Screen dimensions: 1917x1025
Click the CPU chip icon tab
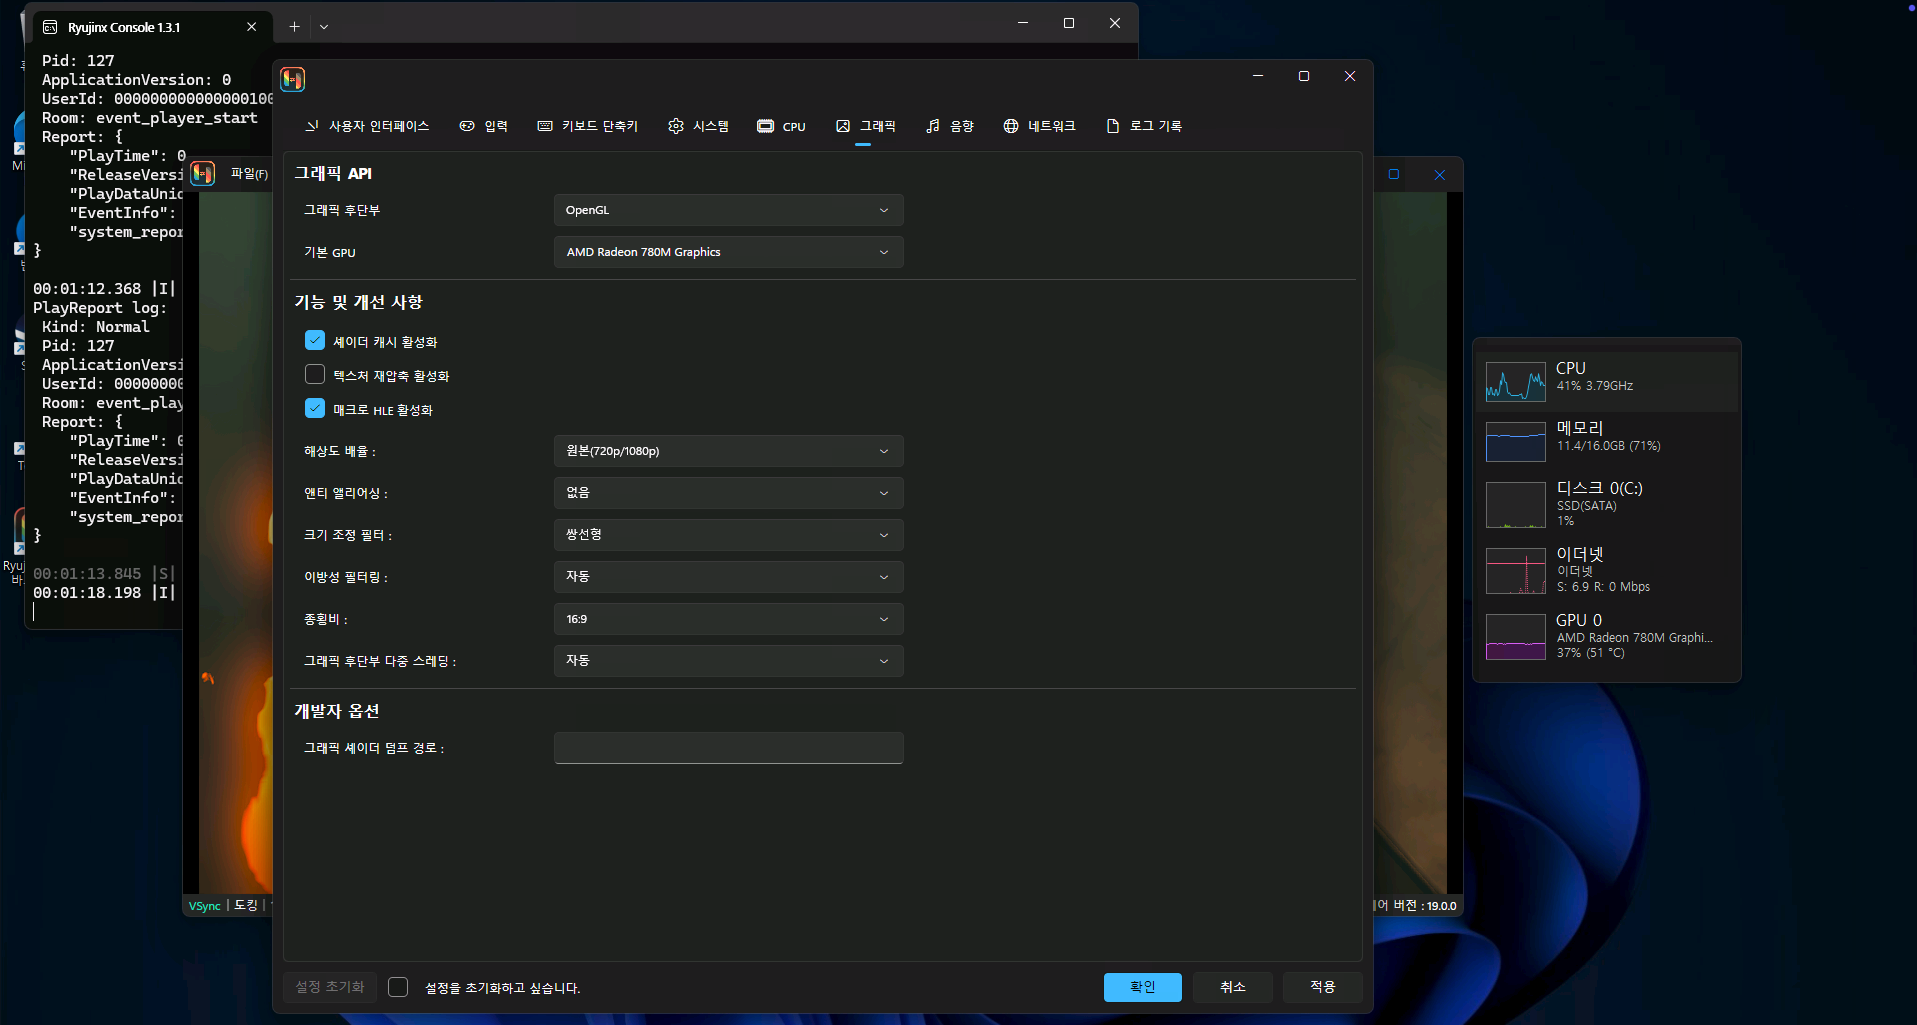(765, 126)
